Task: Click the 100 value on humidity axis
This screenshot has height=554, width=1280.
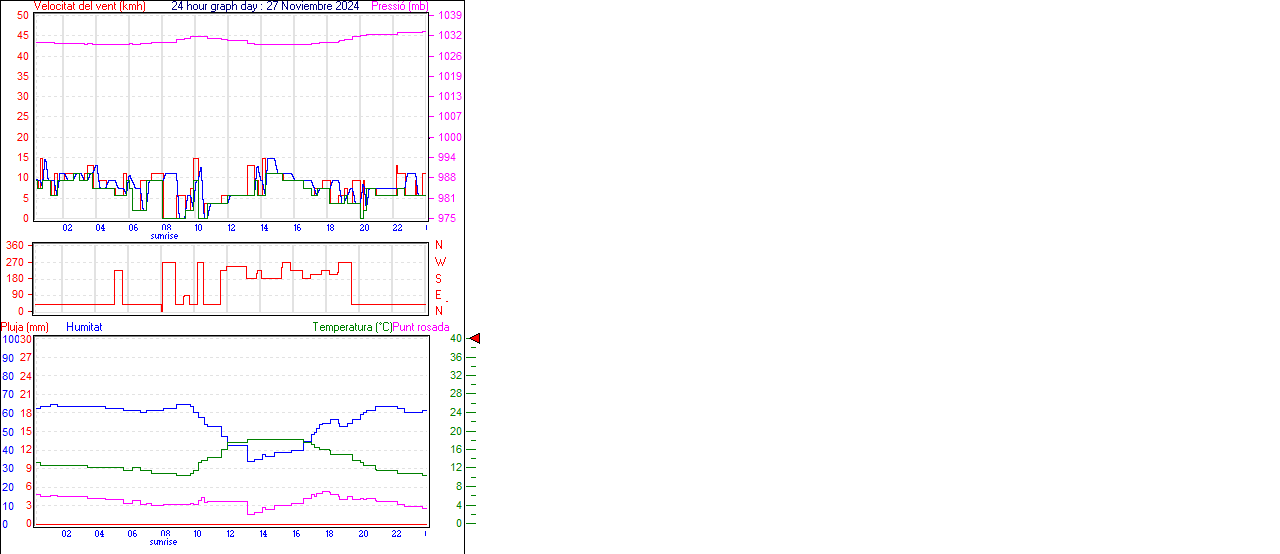Action: coord(10,340)
